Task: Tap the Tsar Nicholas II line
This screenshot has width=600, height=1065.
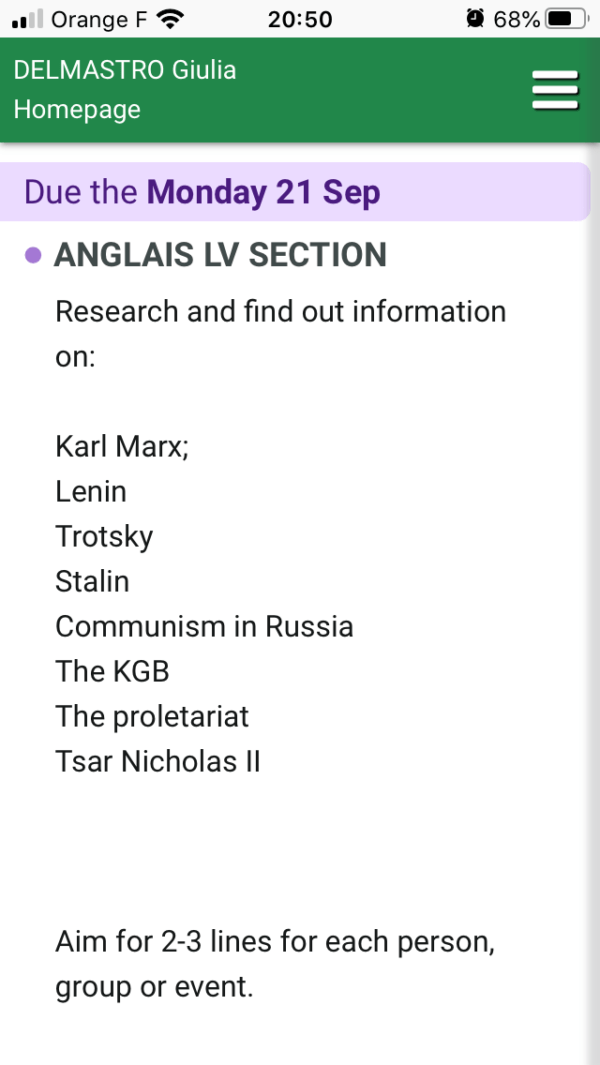Action: coord(158,761)
